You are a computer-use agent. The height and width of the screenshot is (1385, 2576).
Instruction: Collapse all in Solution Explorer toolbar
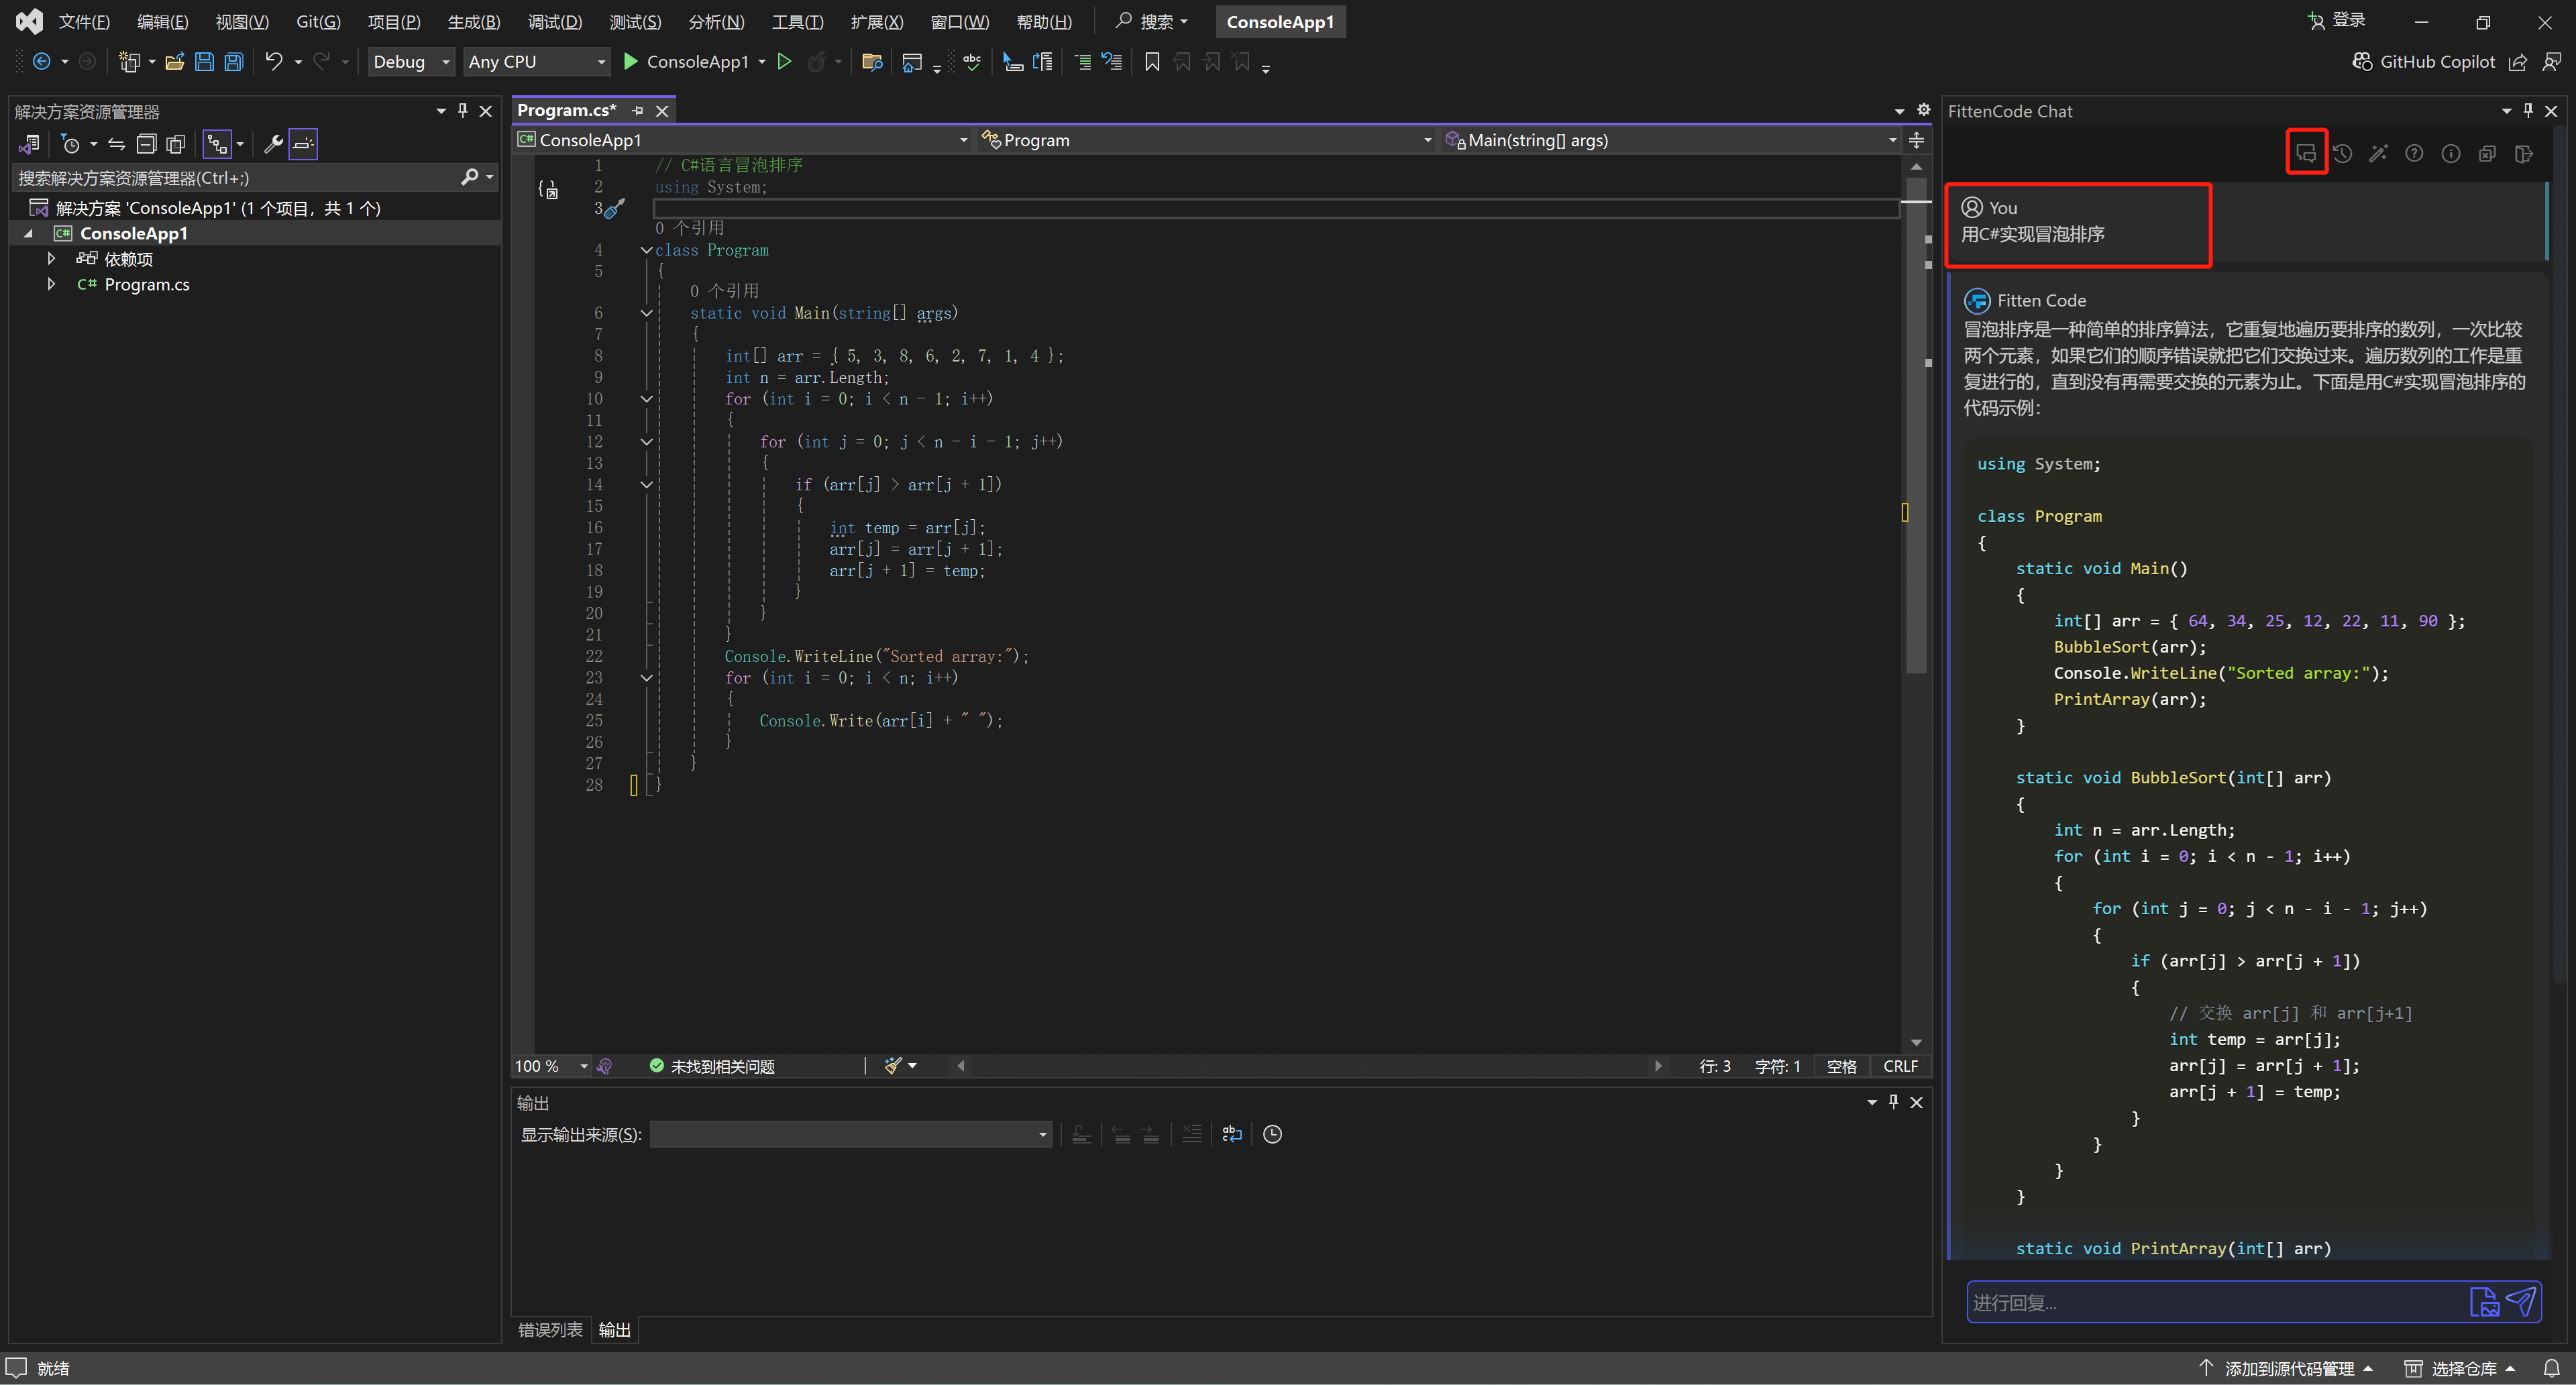point(146,144)
